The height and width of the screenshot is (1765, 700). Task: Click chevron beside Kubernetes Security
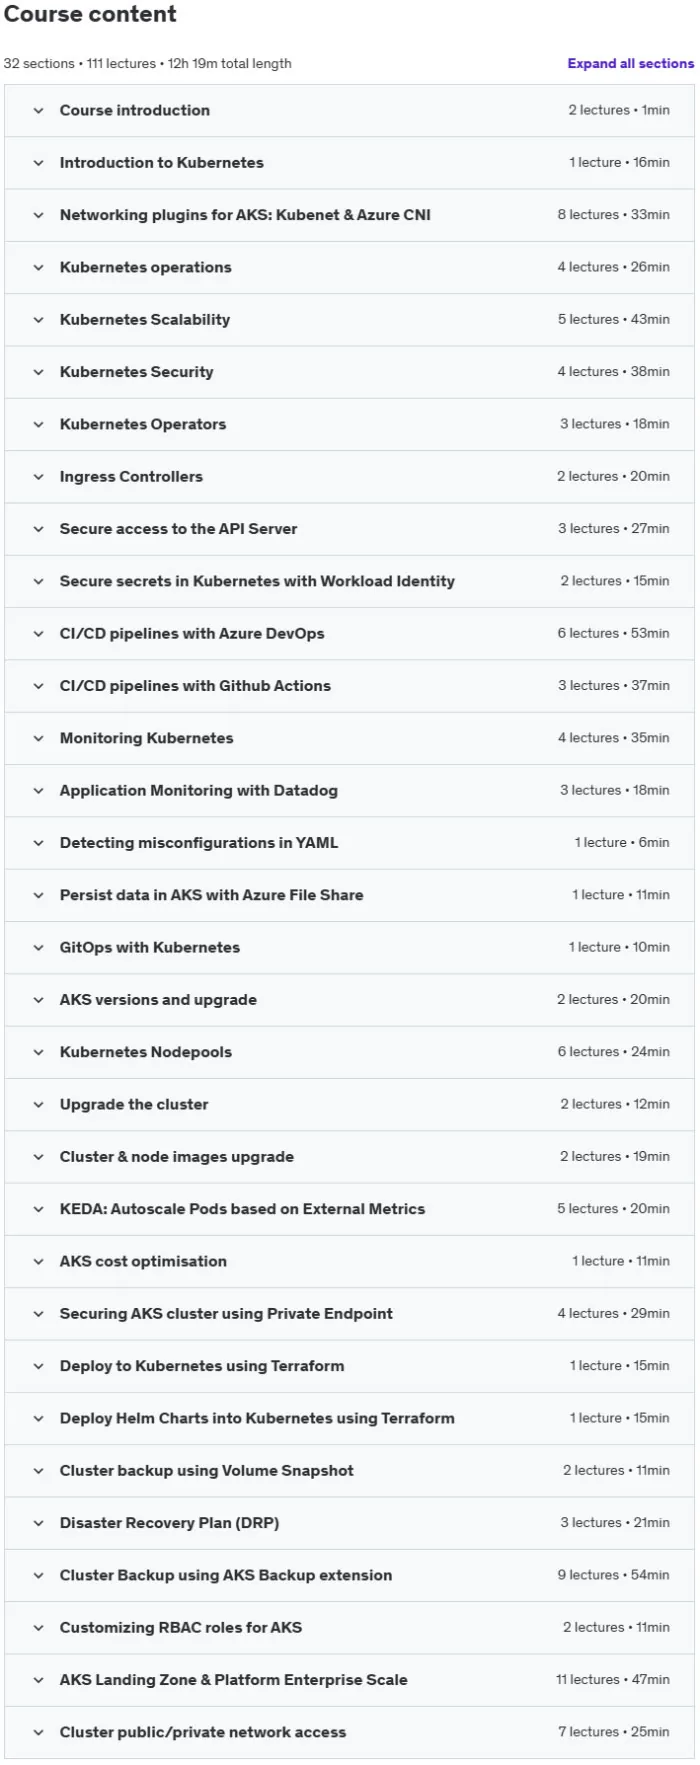pos(38,372)
